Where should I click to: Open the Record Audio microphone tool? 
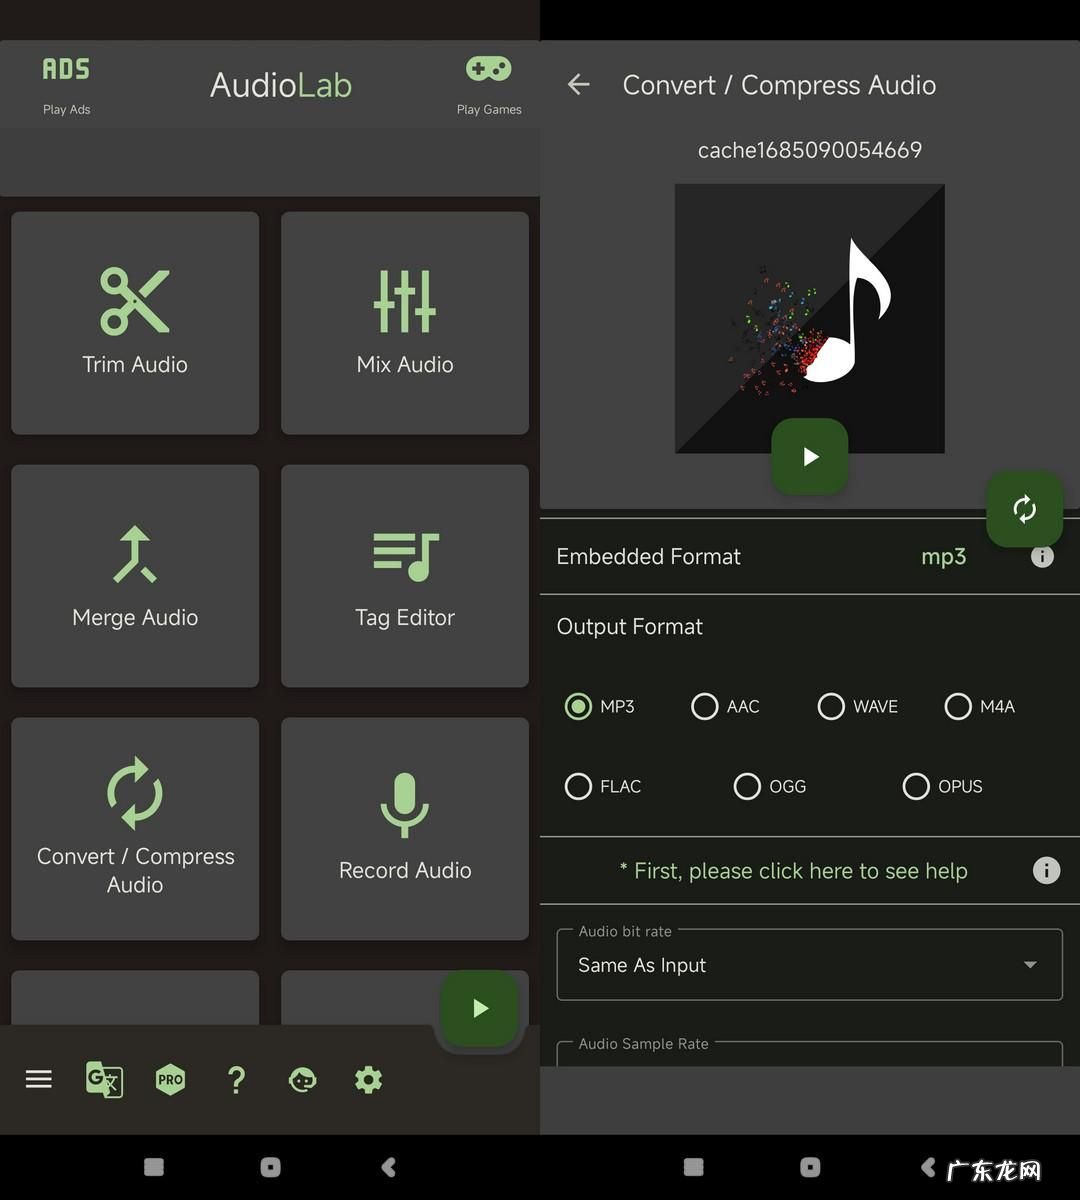pos(405,828)
